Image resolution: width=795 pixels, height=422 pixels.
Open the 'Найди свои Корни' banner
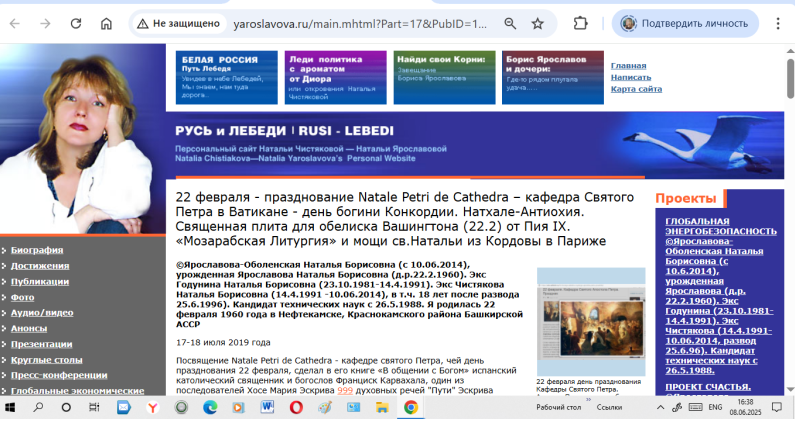point(445,78)
